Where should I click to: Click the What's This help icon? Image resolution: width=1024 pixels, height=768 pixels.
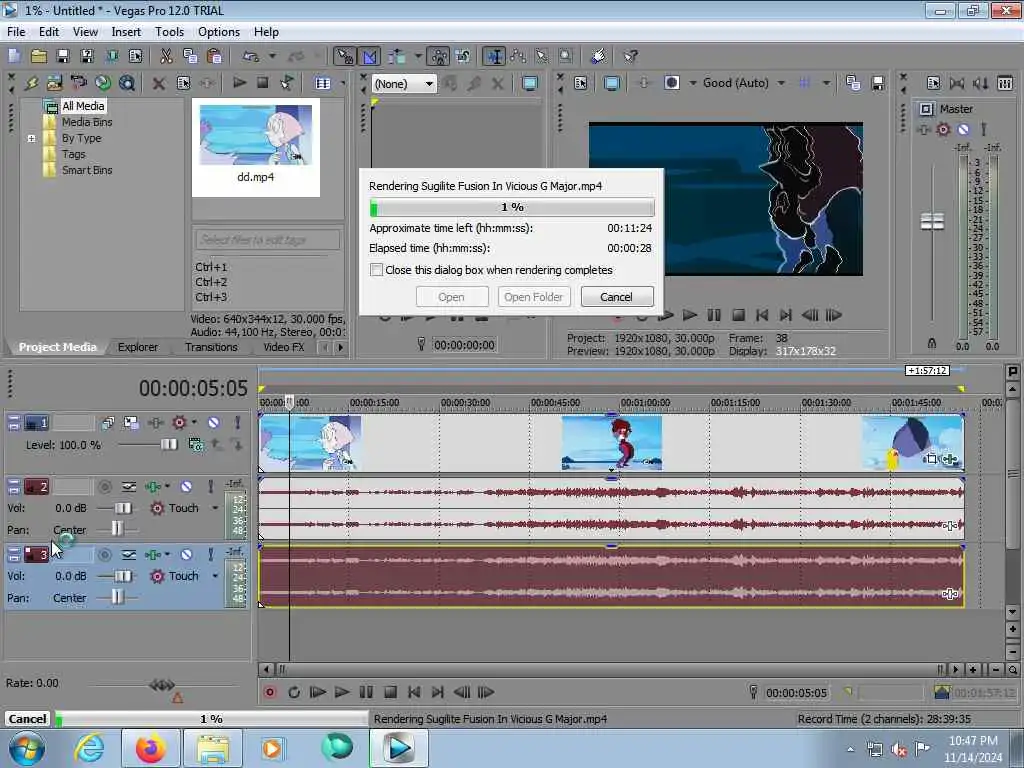tap(630, 56)
